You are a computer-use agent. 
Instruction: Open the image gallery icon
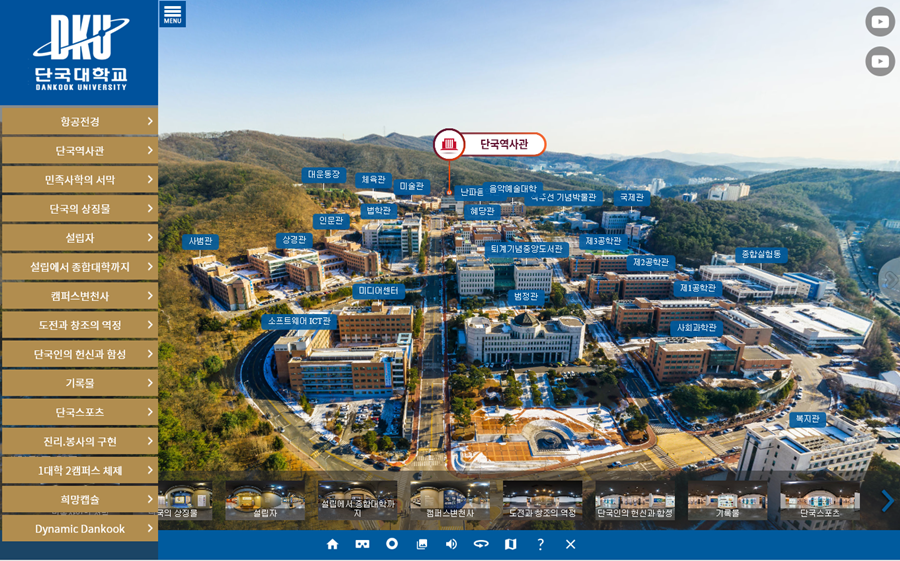click(422, 544)
